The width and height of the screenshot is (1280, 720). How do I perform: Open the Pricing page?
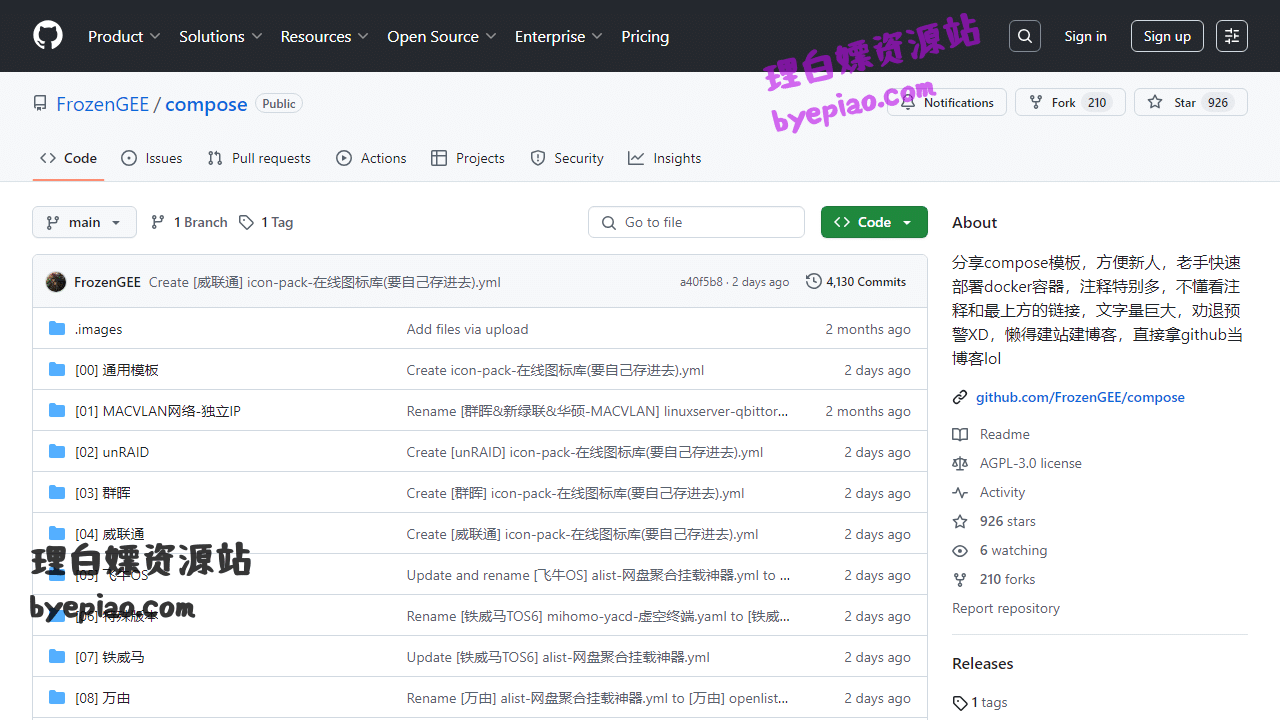[645, 36]
